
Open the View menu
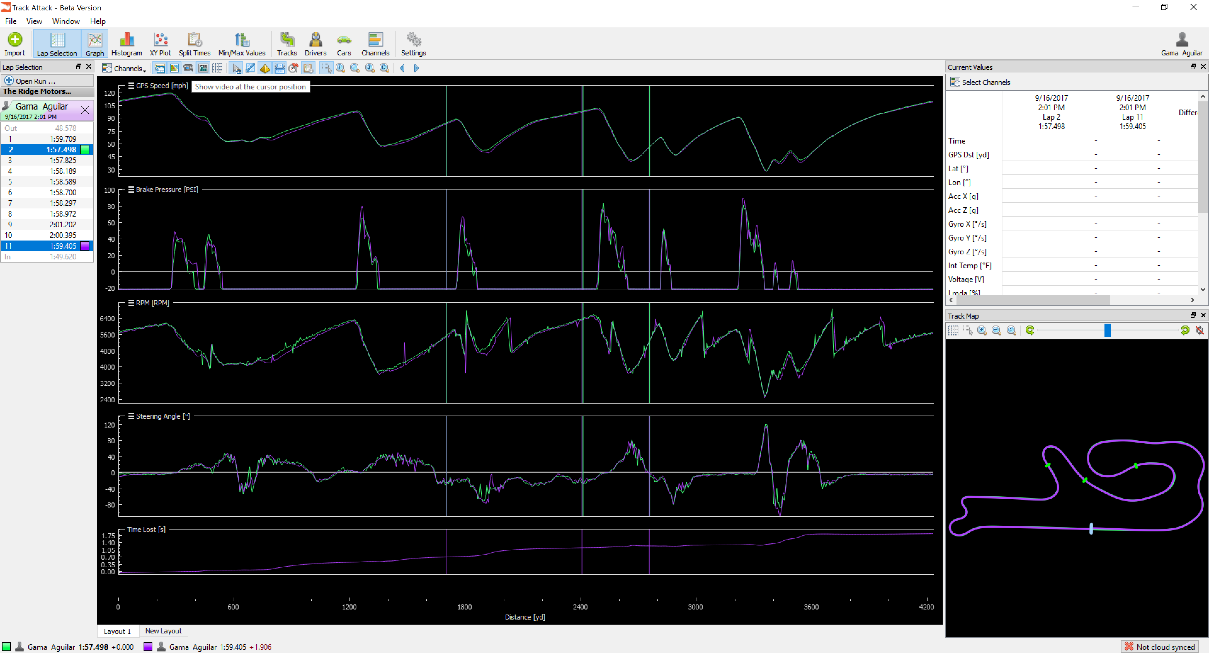[x=34, y=21]
